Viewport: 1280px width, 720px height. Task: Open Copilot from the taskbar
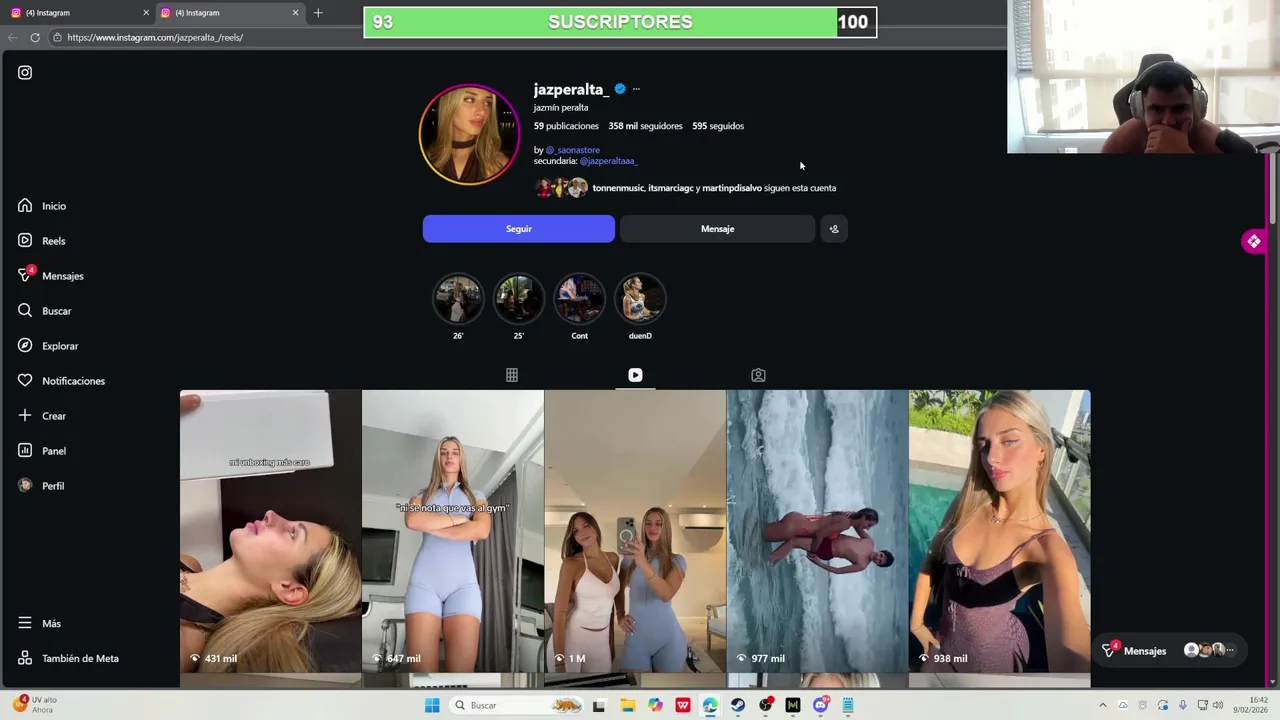655,705
